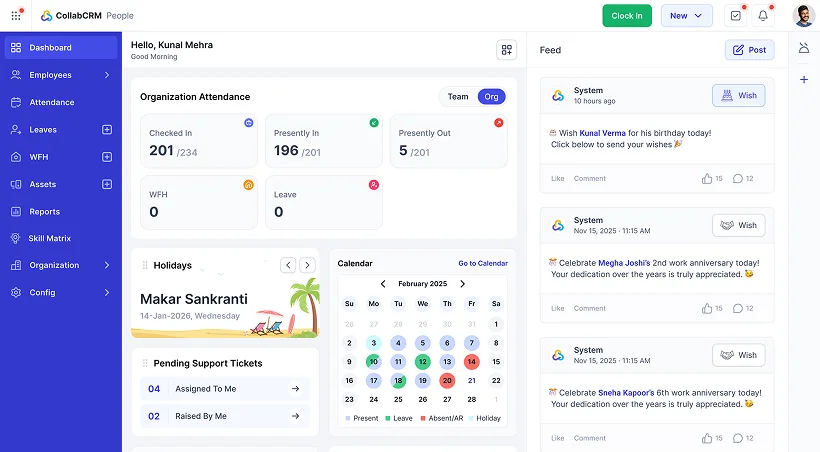
Task: Click the thumbs-up icon on Megha Joshi post
Action: pos(707,308)
